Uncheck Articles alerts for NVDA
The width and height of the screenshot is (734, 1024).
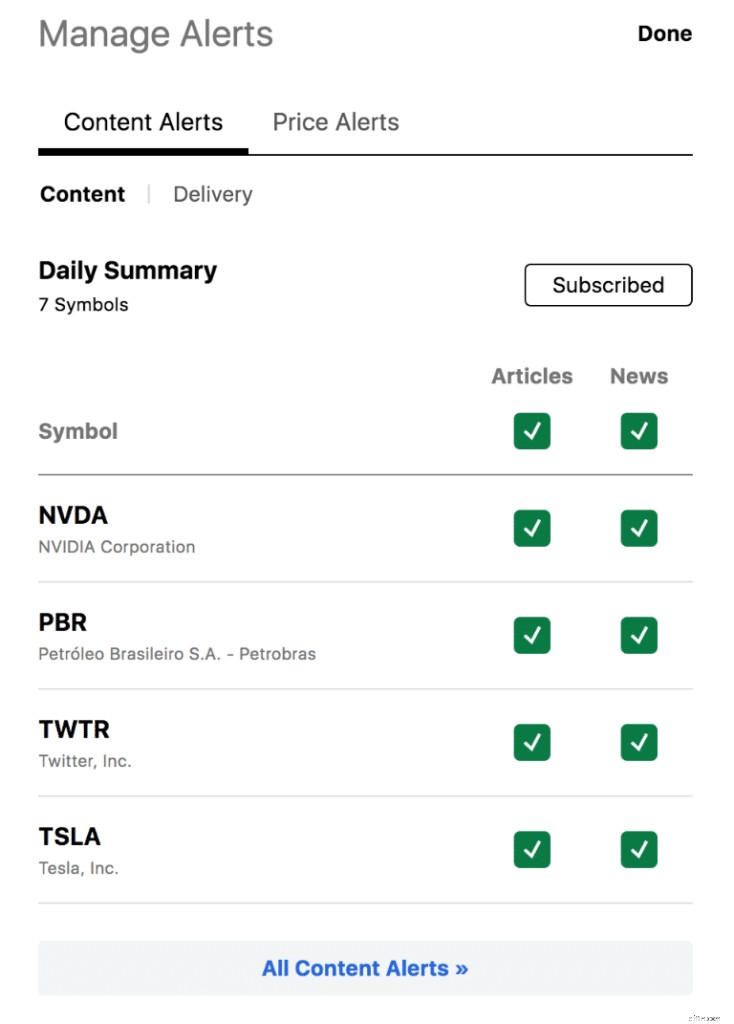tap(532, 528)
